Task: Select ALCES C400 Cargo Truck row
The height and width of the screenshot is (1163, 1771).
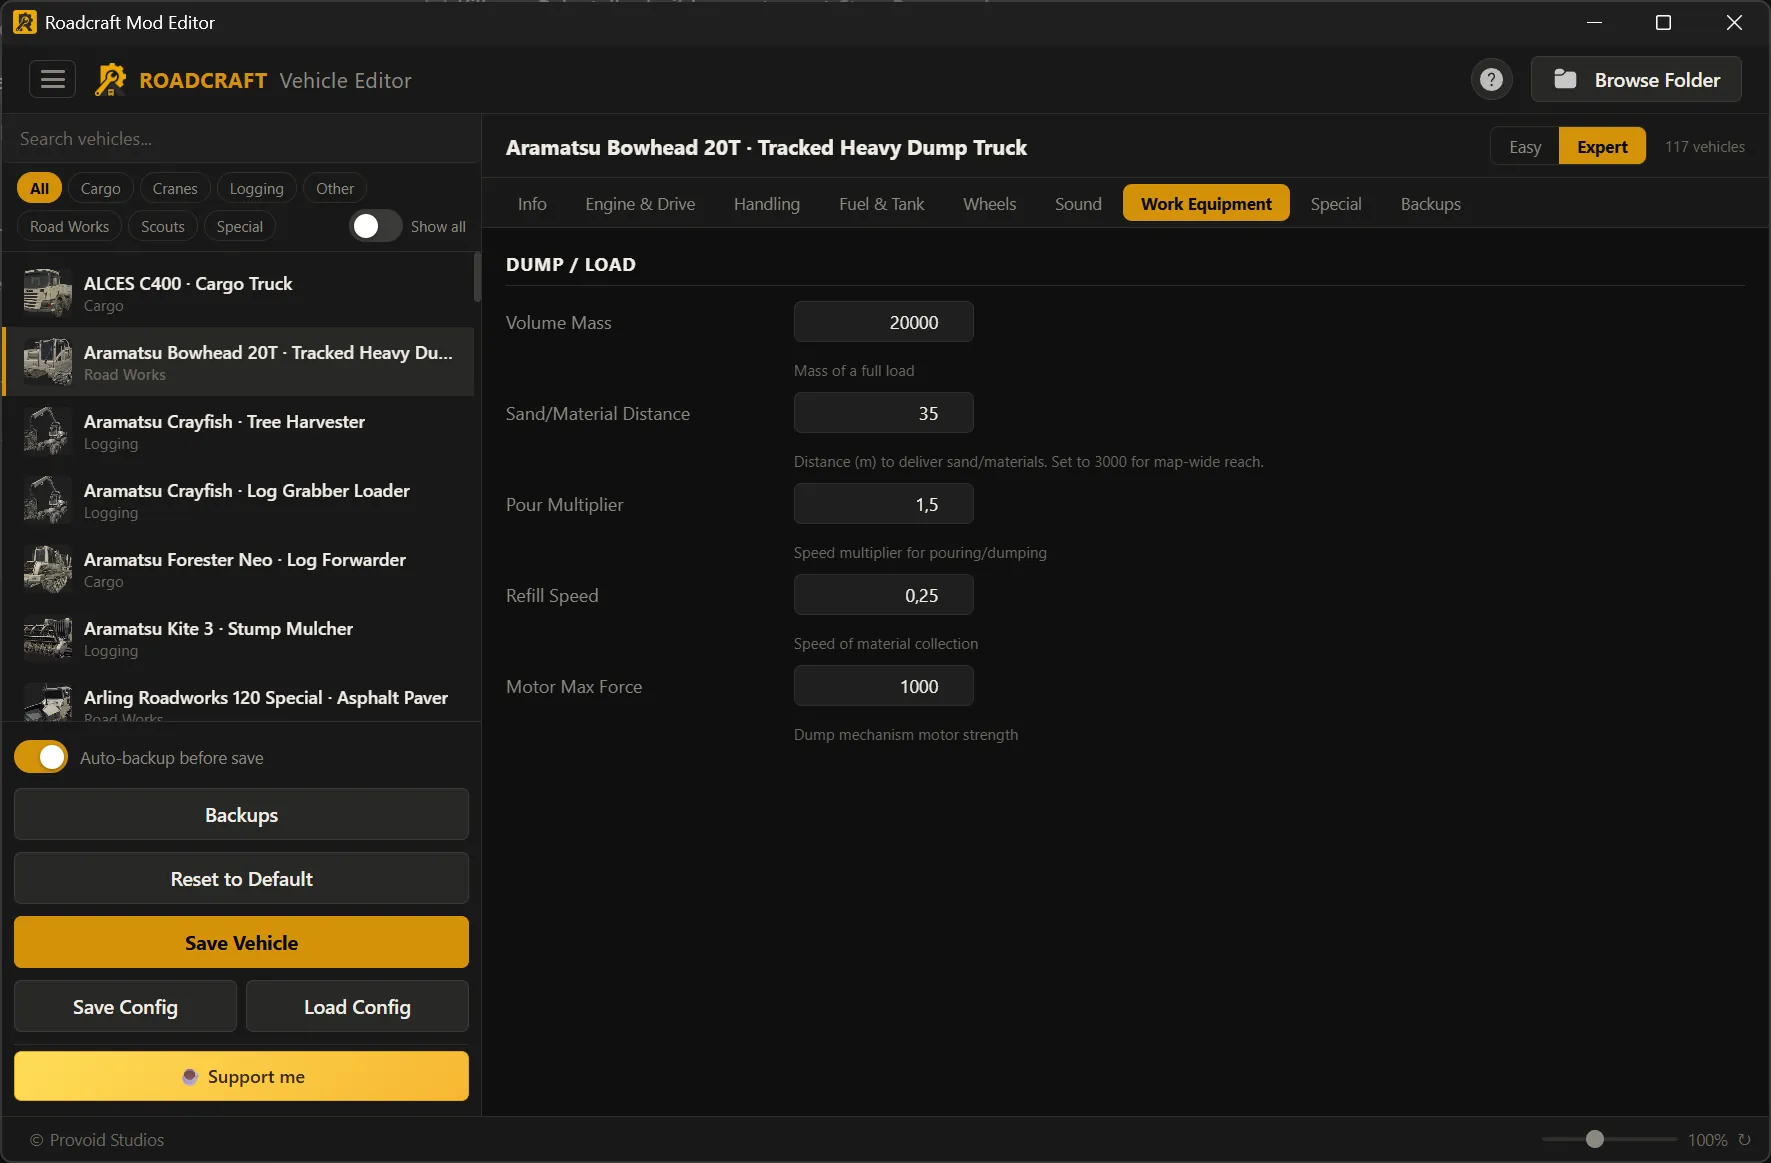Action: click(238, 293)
